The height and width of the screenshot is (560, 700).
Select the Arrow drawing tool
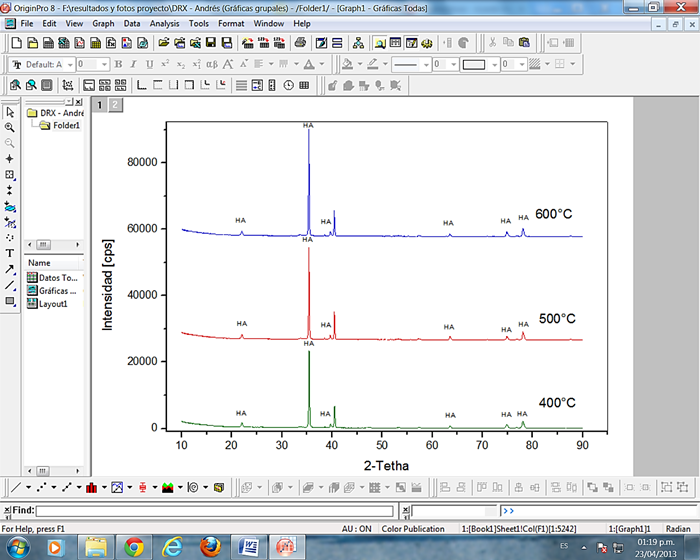[10, 269]
